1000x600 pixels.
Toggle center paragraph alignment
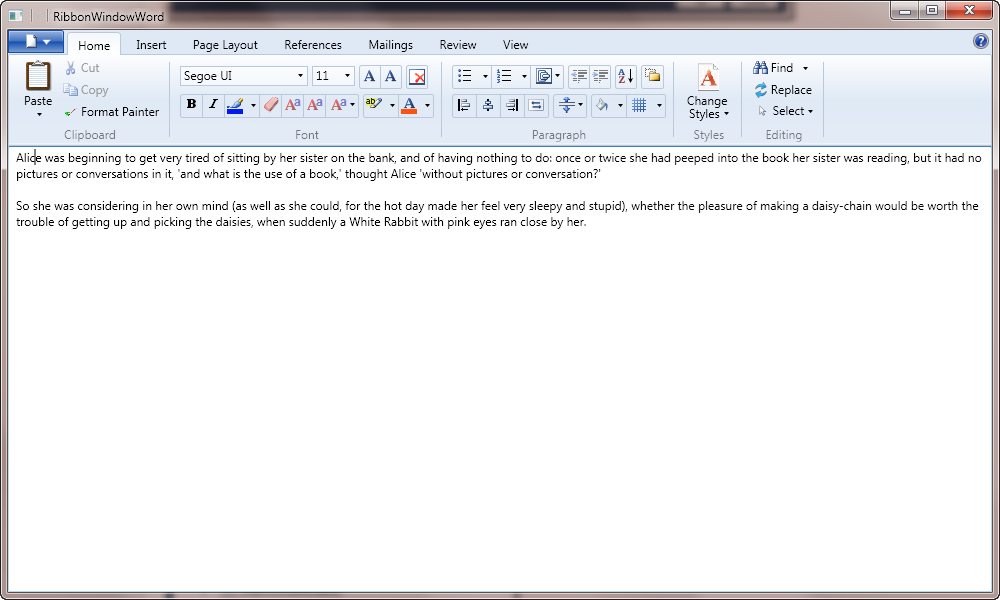tap(488, 105)
